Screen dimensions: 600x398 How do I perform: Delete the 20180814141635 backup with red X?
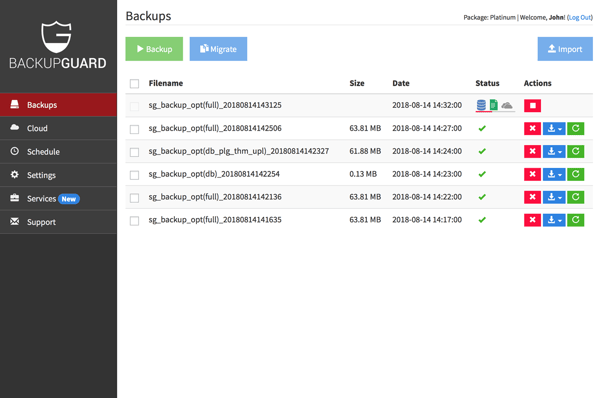(x=532, y=220)
